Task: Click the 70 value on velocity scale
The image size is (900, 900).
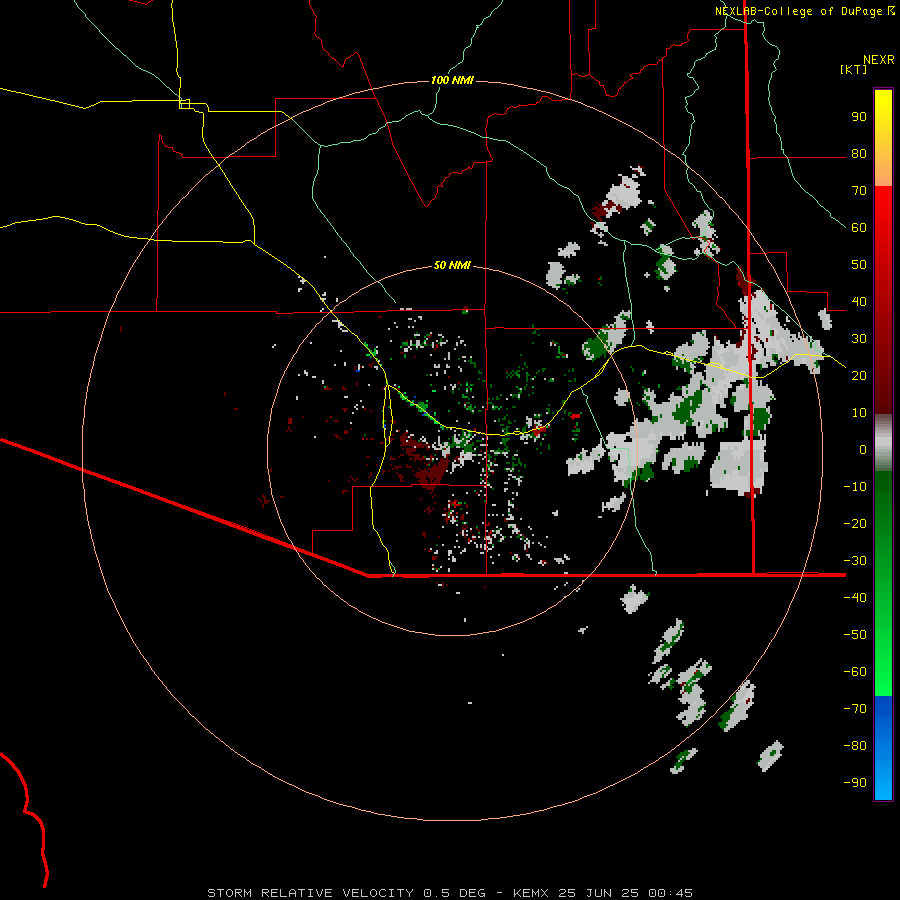Action: tap(859, 191)
